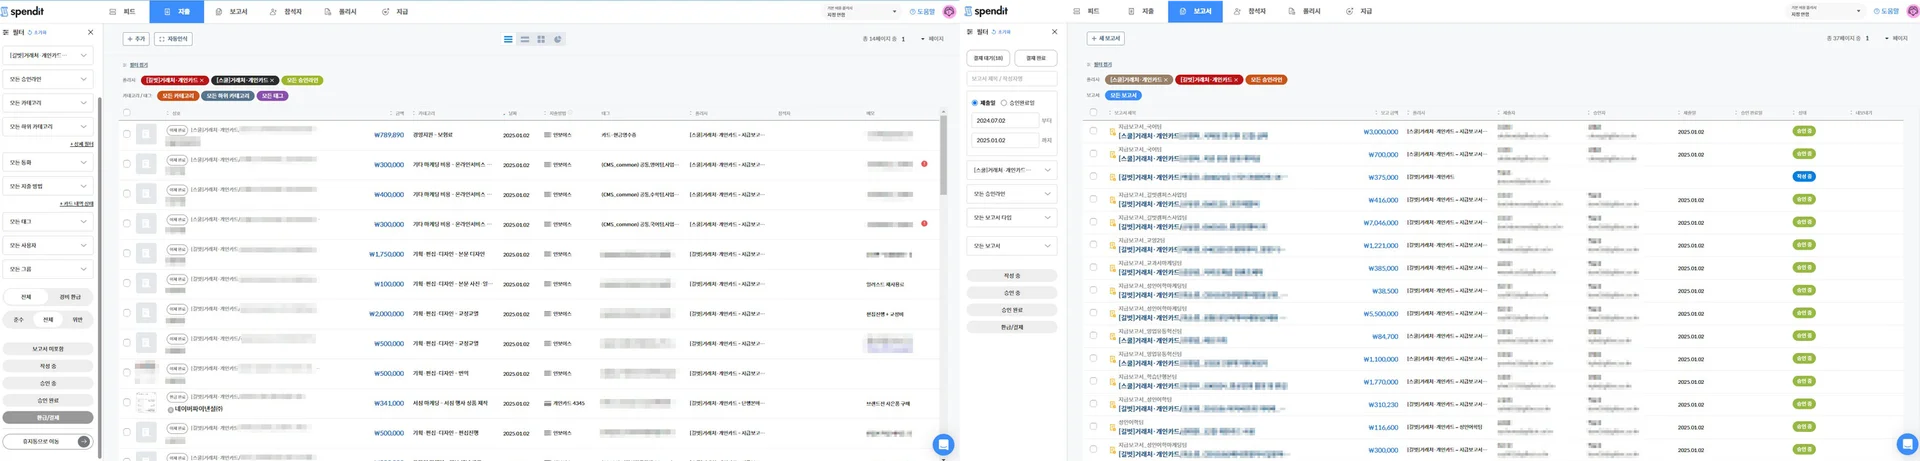Tick the checkbox for the ₩3,000,000 report

coord(1093,131)
